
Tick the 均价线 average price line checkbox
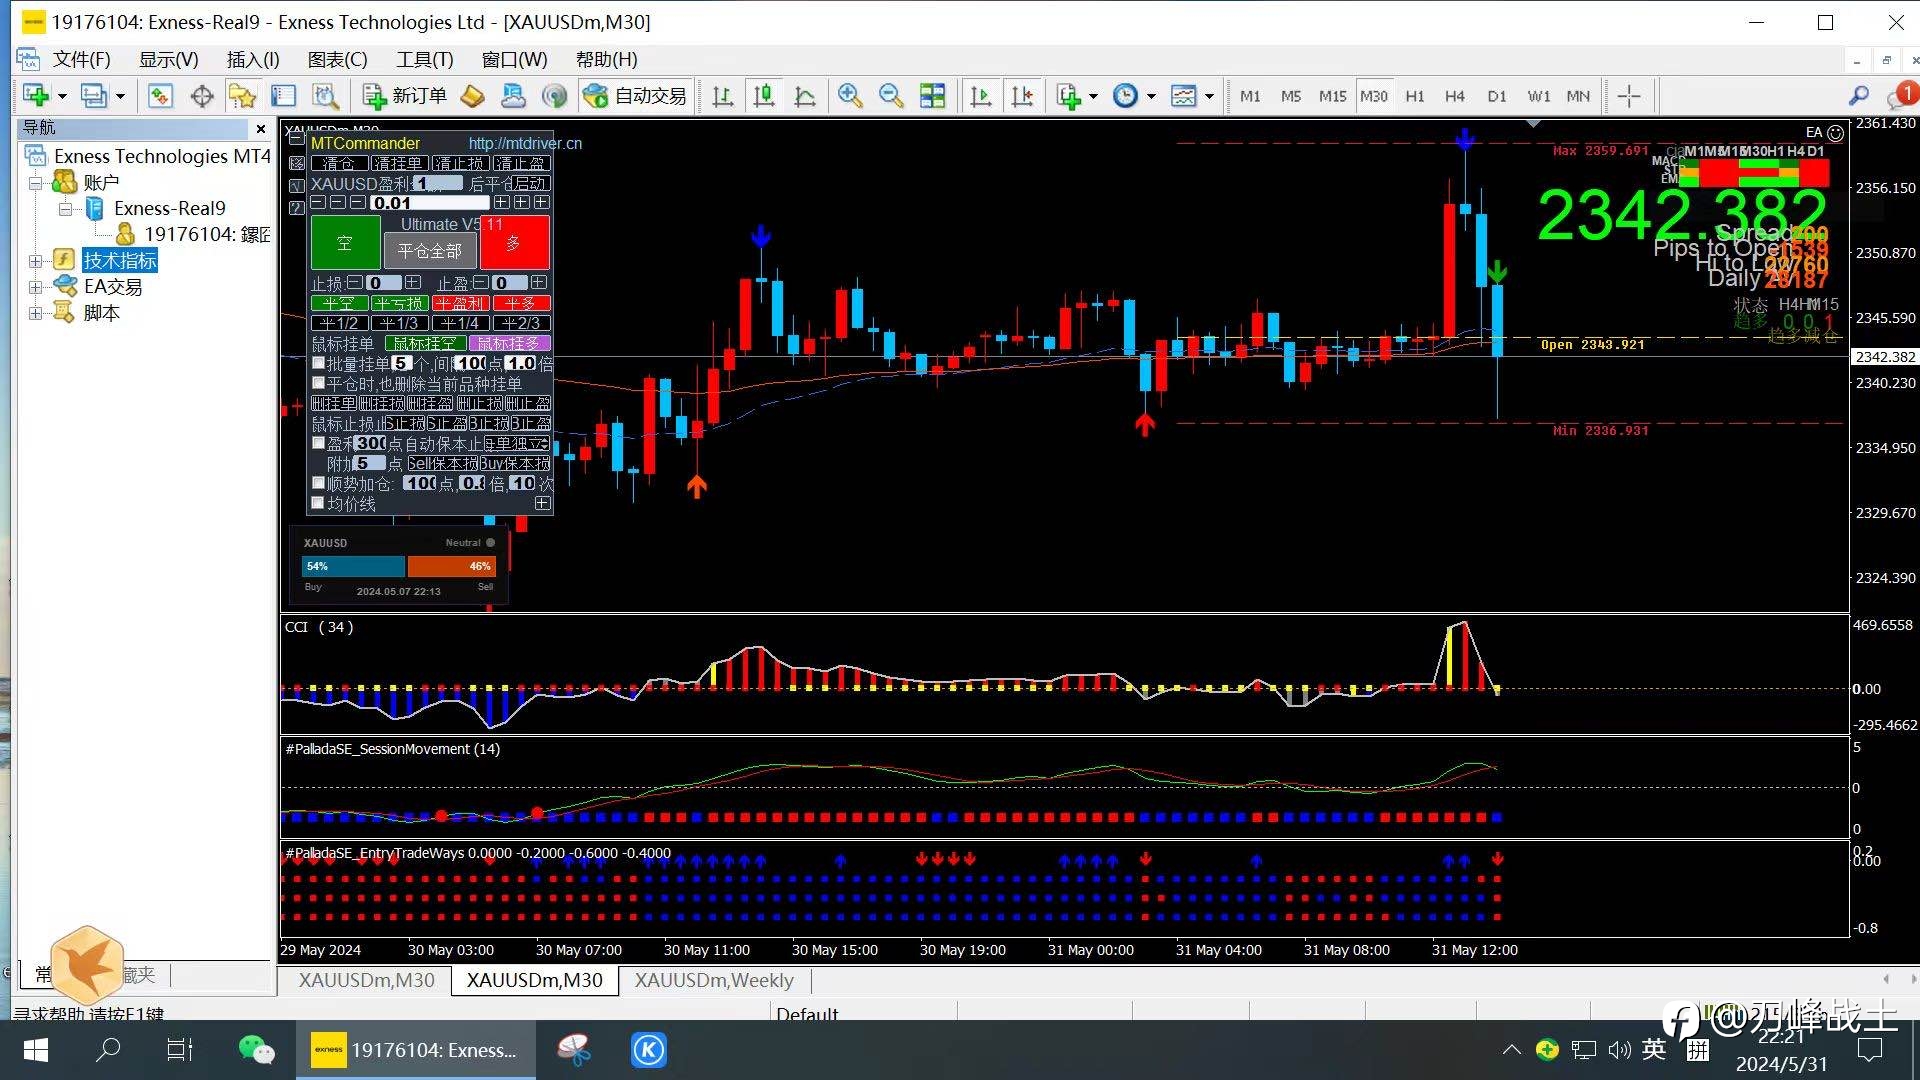click(319, 503)
